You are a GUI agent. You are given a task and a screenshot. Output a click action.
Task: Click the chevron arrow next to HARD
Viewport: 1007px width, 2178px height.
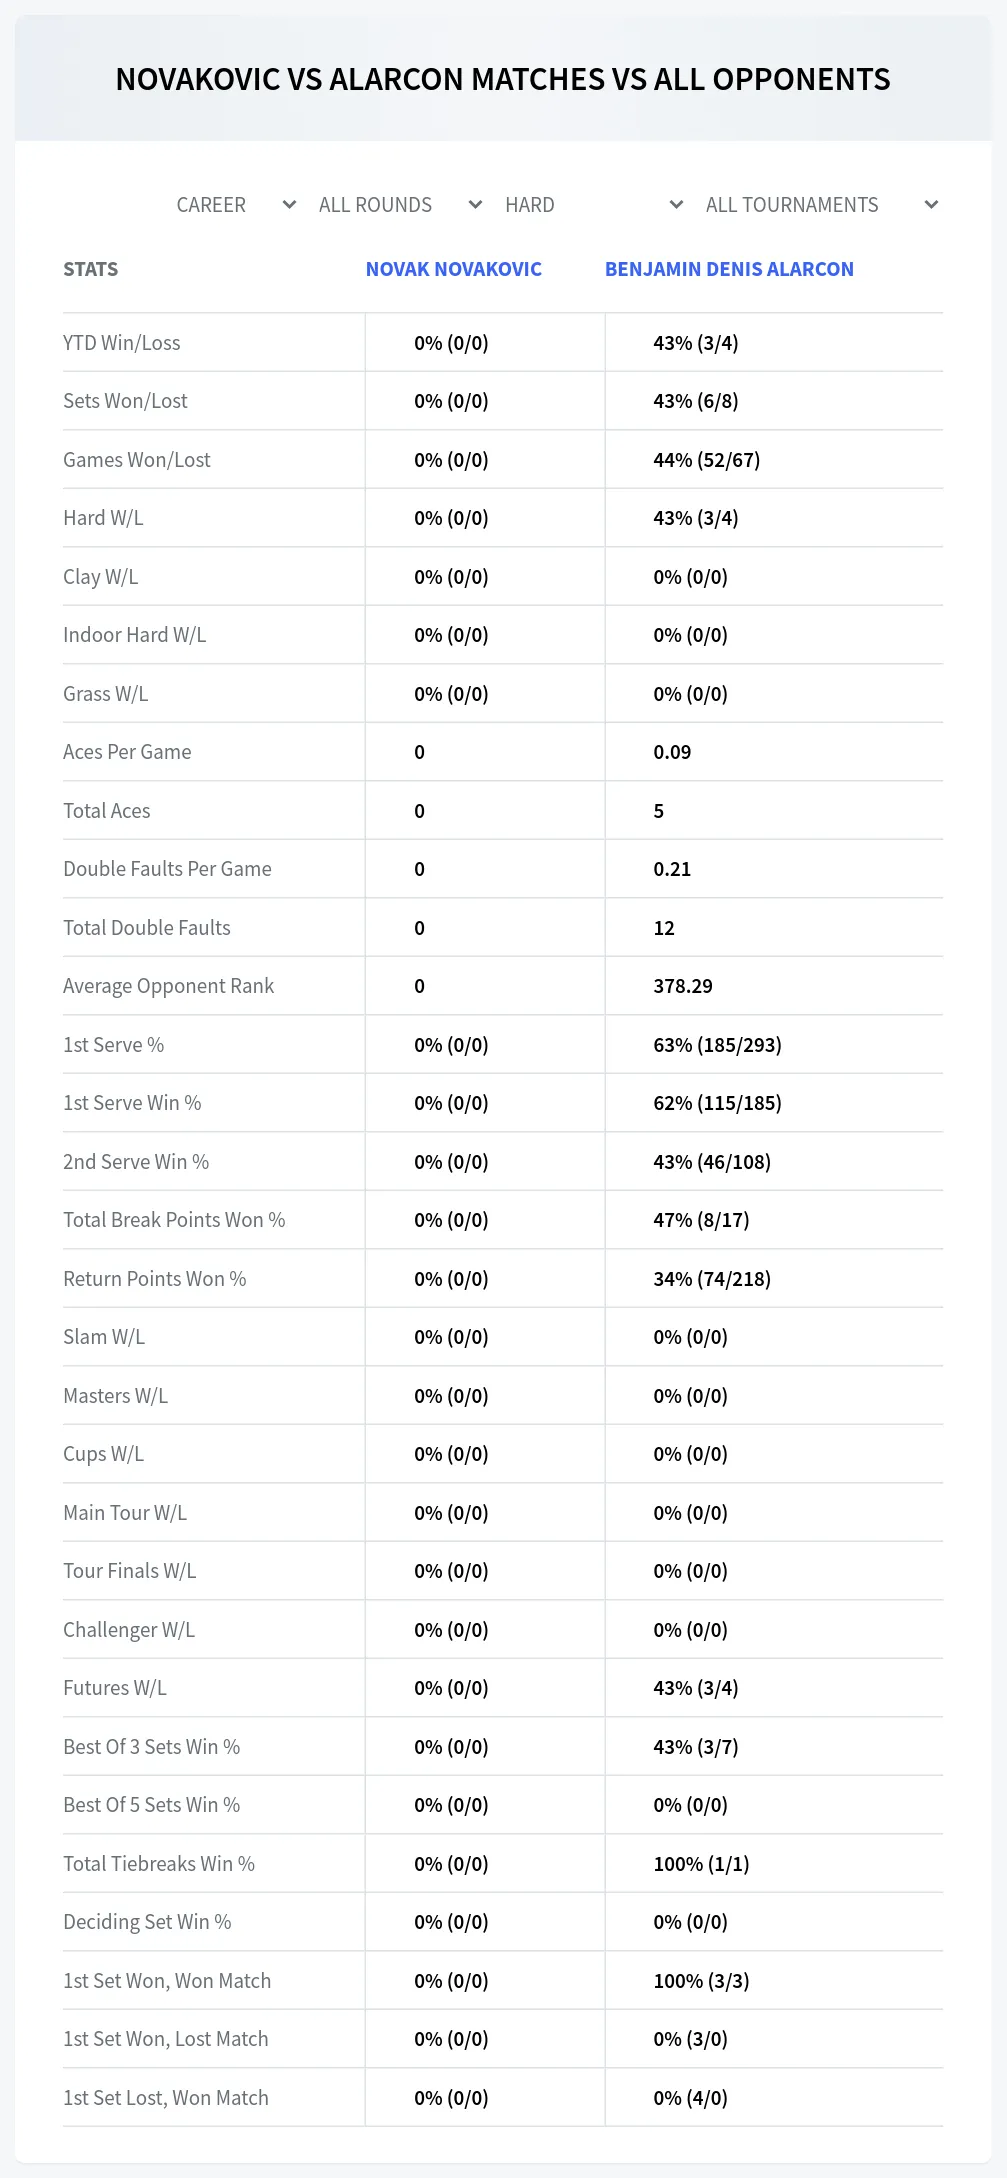[676, 205]
